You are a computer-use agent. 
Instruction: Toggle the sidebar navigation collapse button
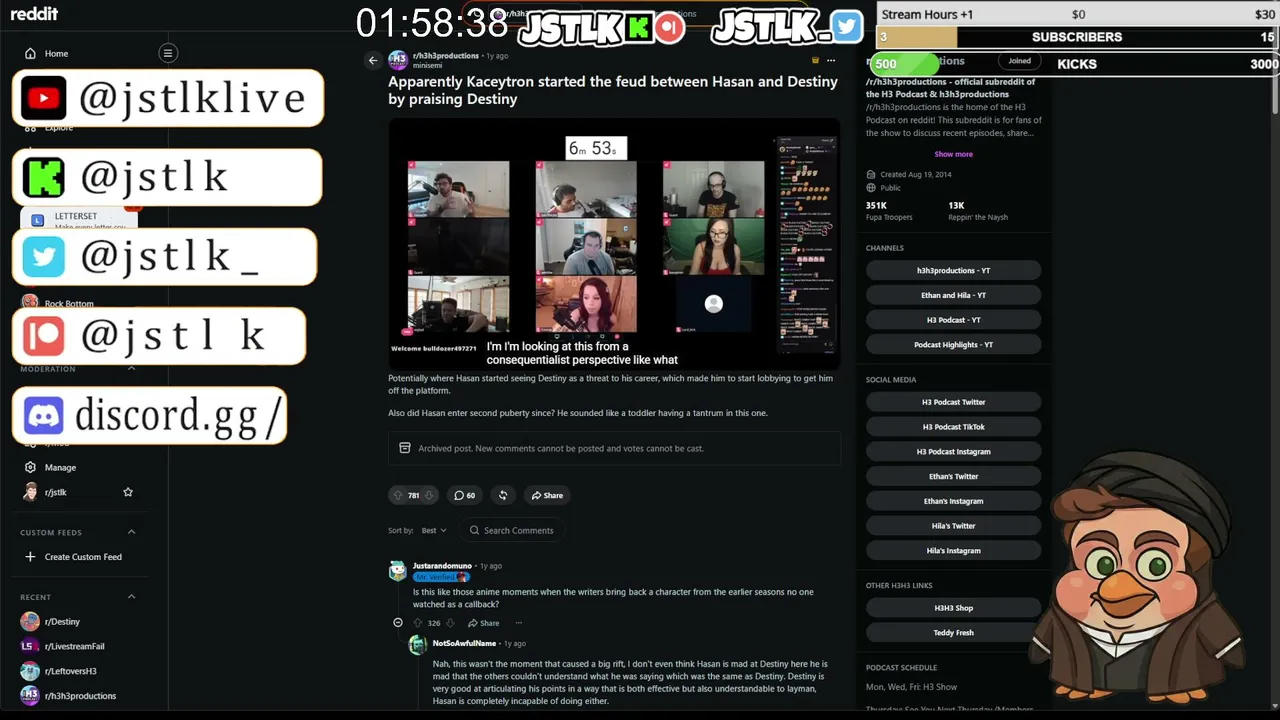coord(168,53)
